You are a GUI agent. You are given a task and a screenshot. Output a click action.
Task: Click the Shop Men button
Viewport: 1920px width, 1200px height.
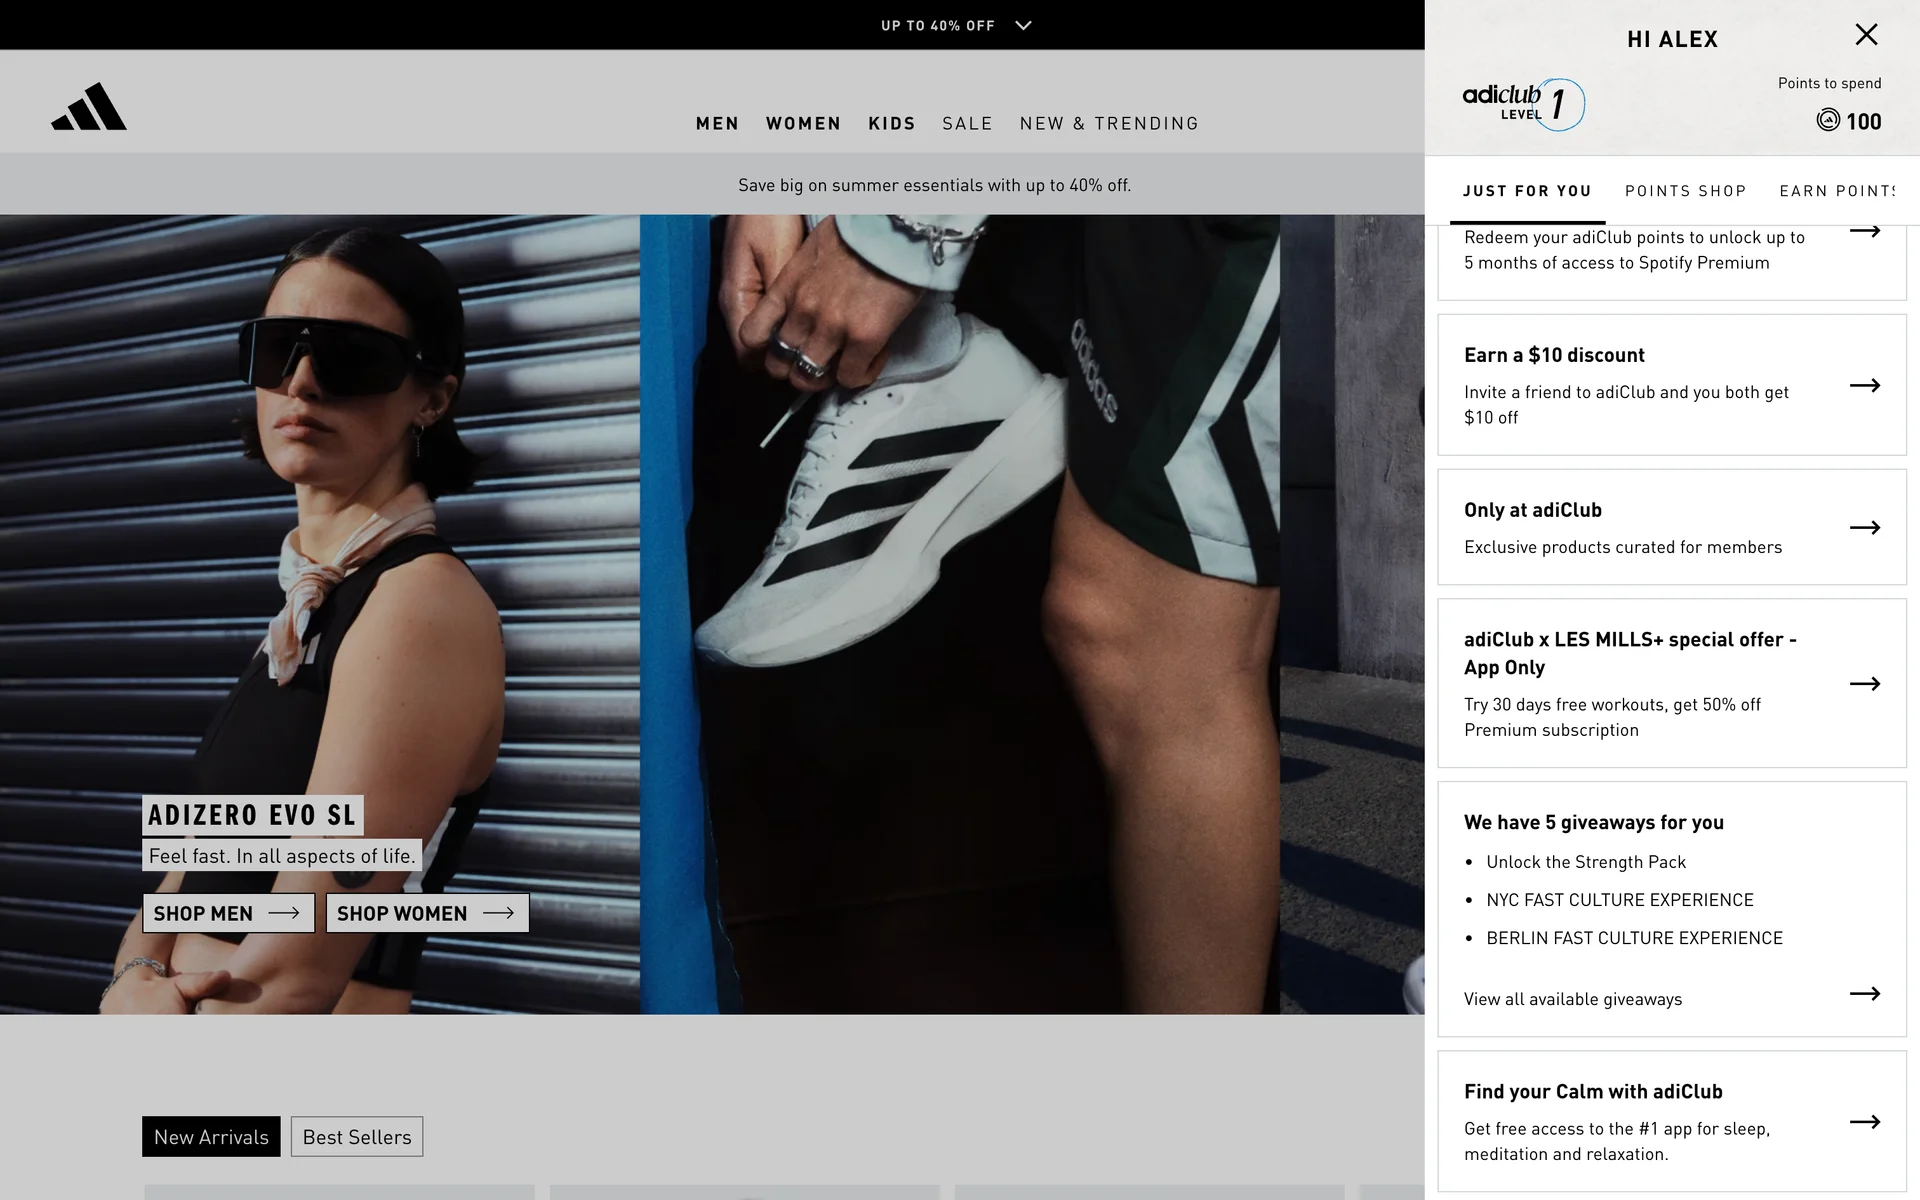228,913
